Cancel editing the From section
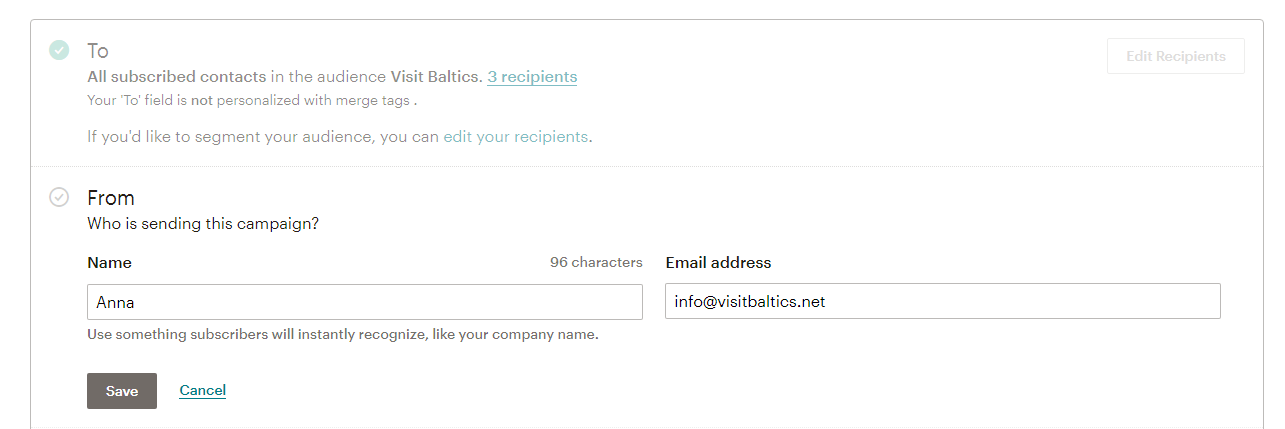Image resolution: width=1285 pixels, height=429 pixels. tap(203, 390)
